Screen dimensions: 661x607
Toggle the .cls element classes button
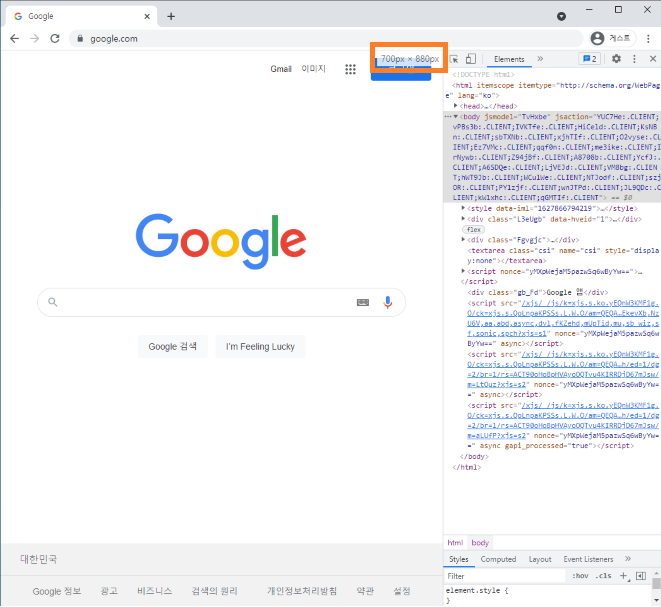603,576
